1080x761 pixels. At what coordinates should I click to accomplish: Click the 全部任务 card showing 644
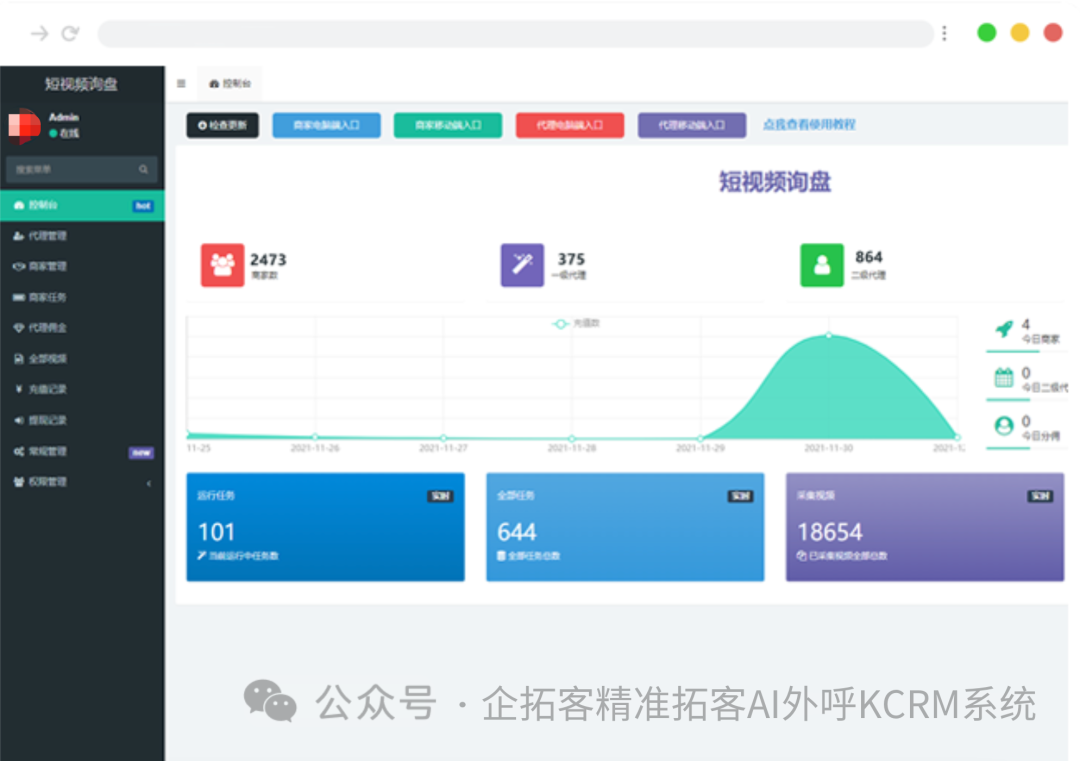(625, 527)
